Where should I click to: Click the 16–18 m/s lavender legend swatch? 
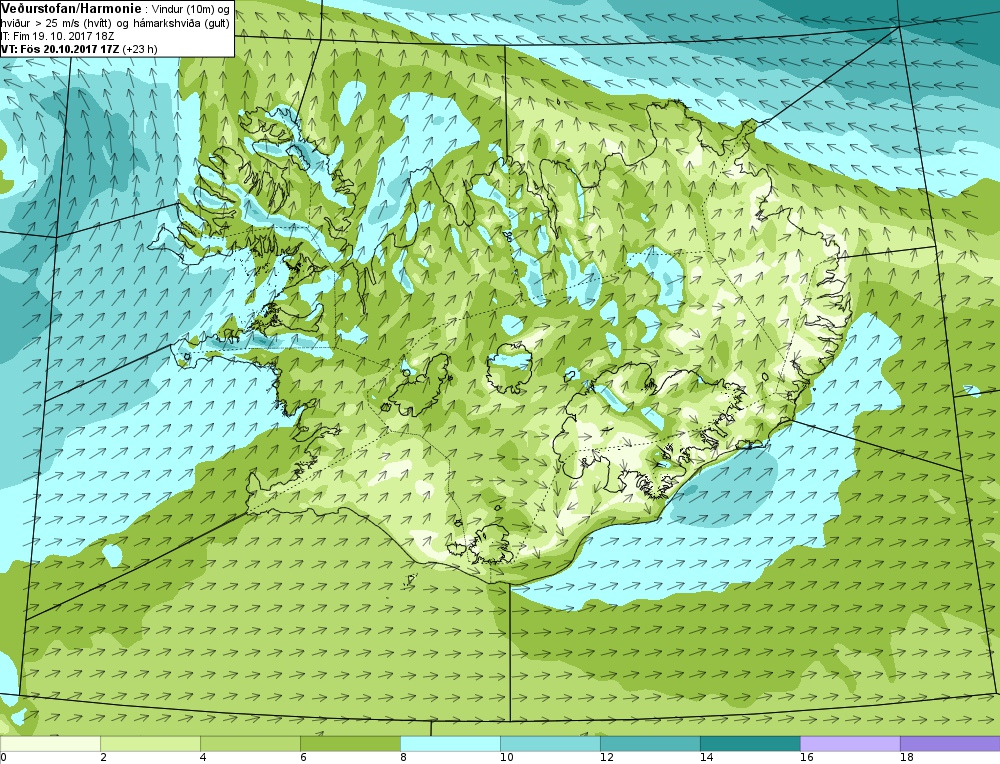tap(850, 744)
